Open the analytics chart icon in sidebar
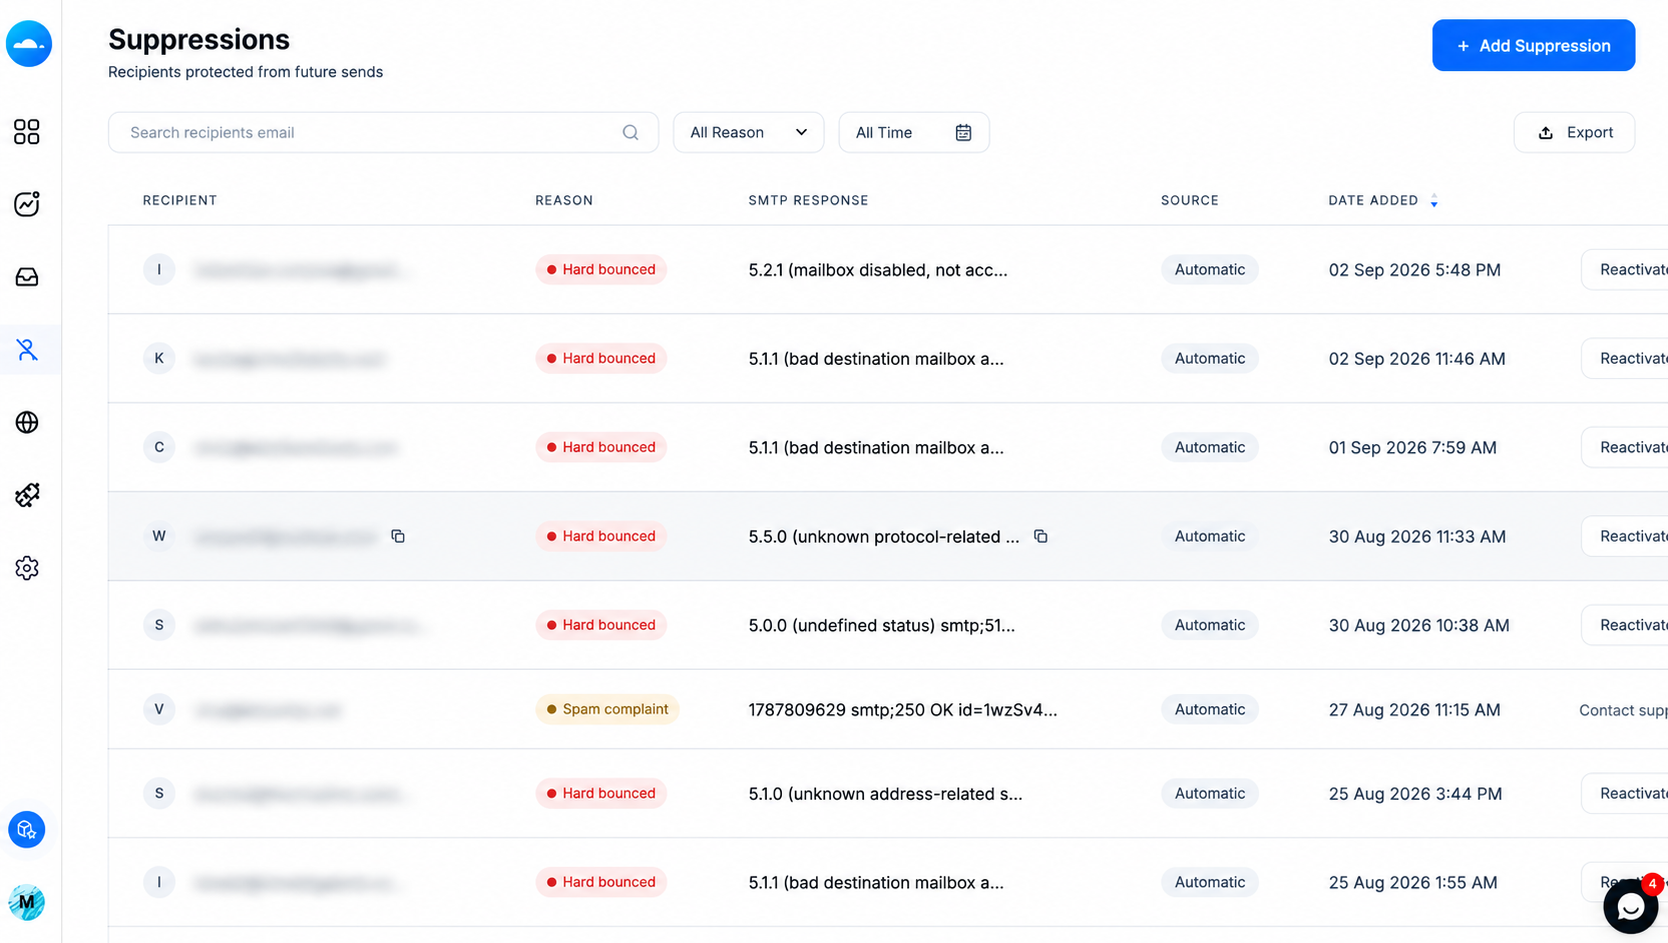This screenshot has width=1668, height=943. pyautogui.click(x=27, y=204)
